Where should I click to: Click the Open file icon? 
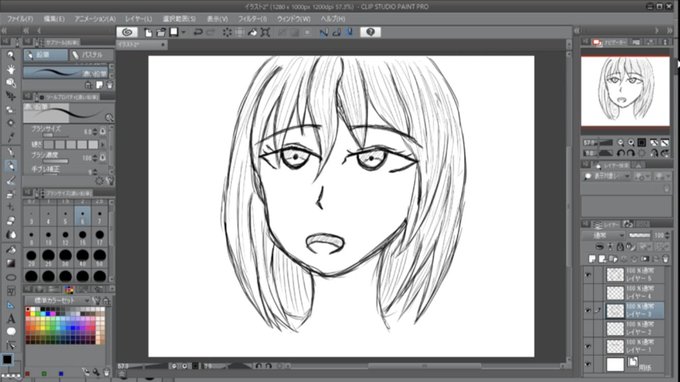pyautogui.click(x=161, y=33)
